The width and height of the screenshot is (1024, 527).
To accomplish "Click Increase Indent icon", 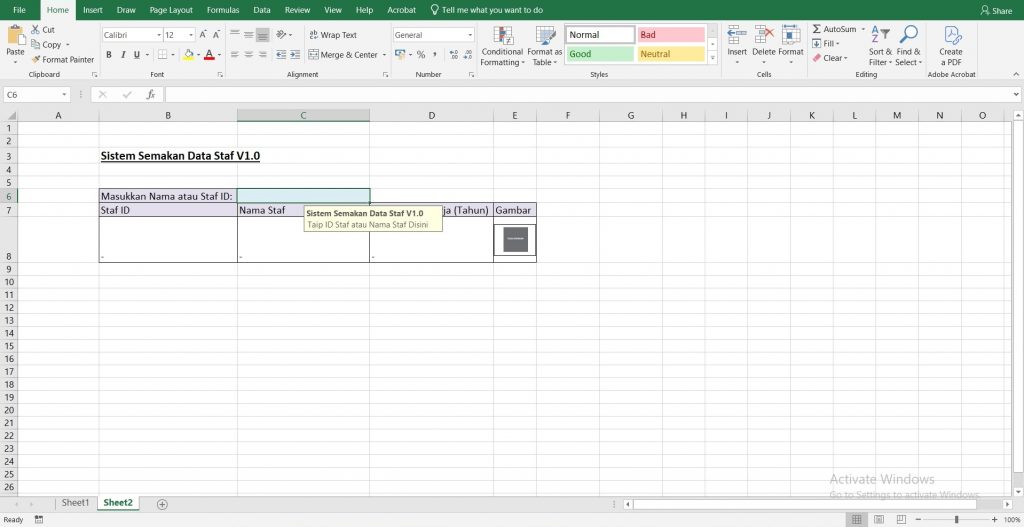I will (x=295, y=55).
